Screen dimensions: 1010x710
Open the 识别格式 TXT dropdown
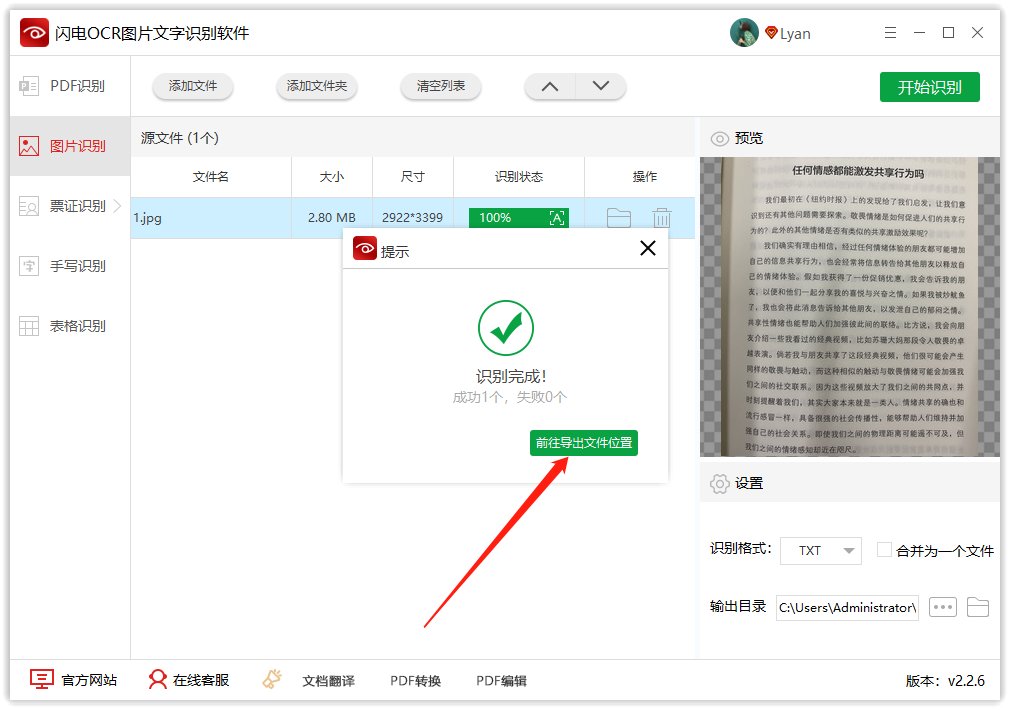tap(820, 550)
